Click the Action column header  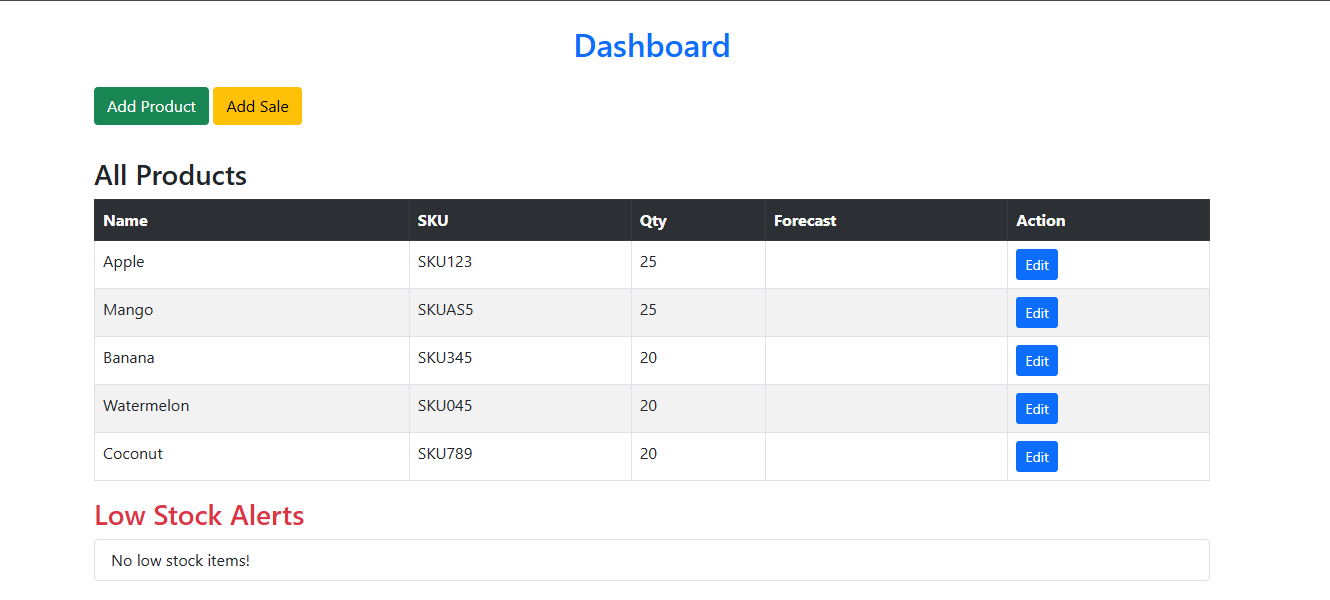[x=1108, y=220]
